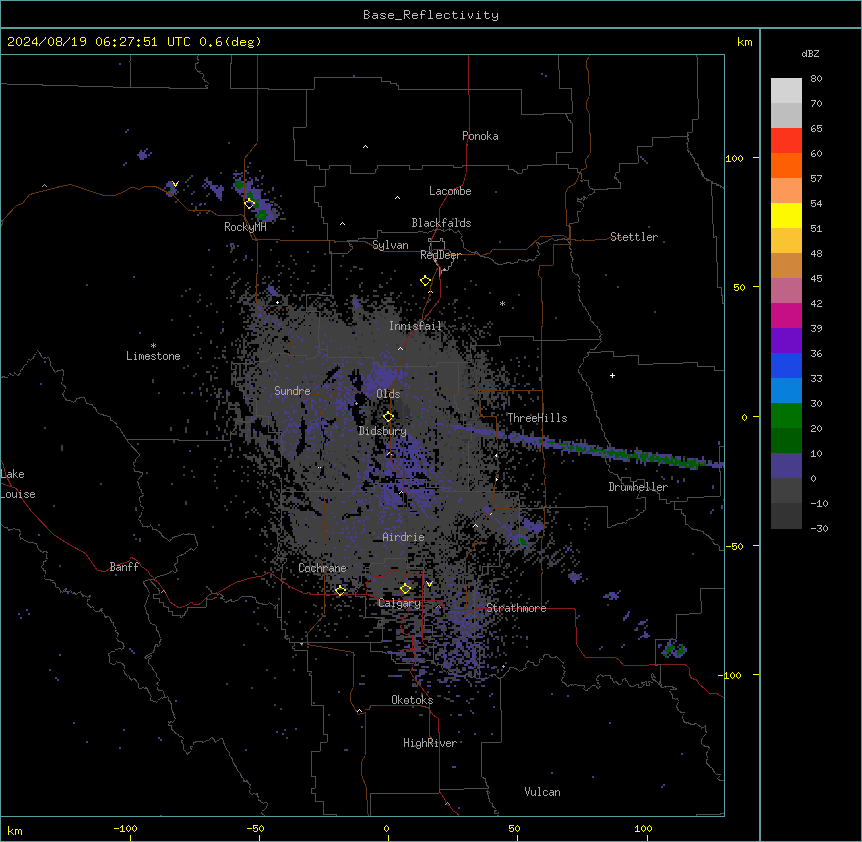862x842 pixels.
Task: Click the Strathmore town label
Action: 516,608
